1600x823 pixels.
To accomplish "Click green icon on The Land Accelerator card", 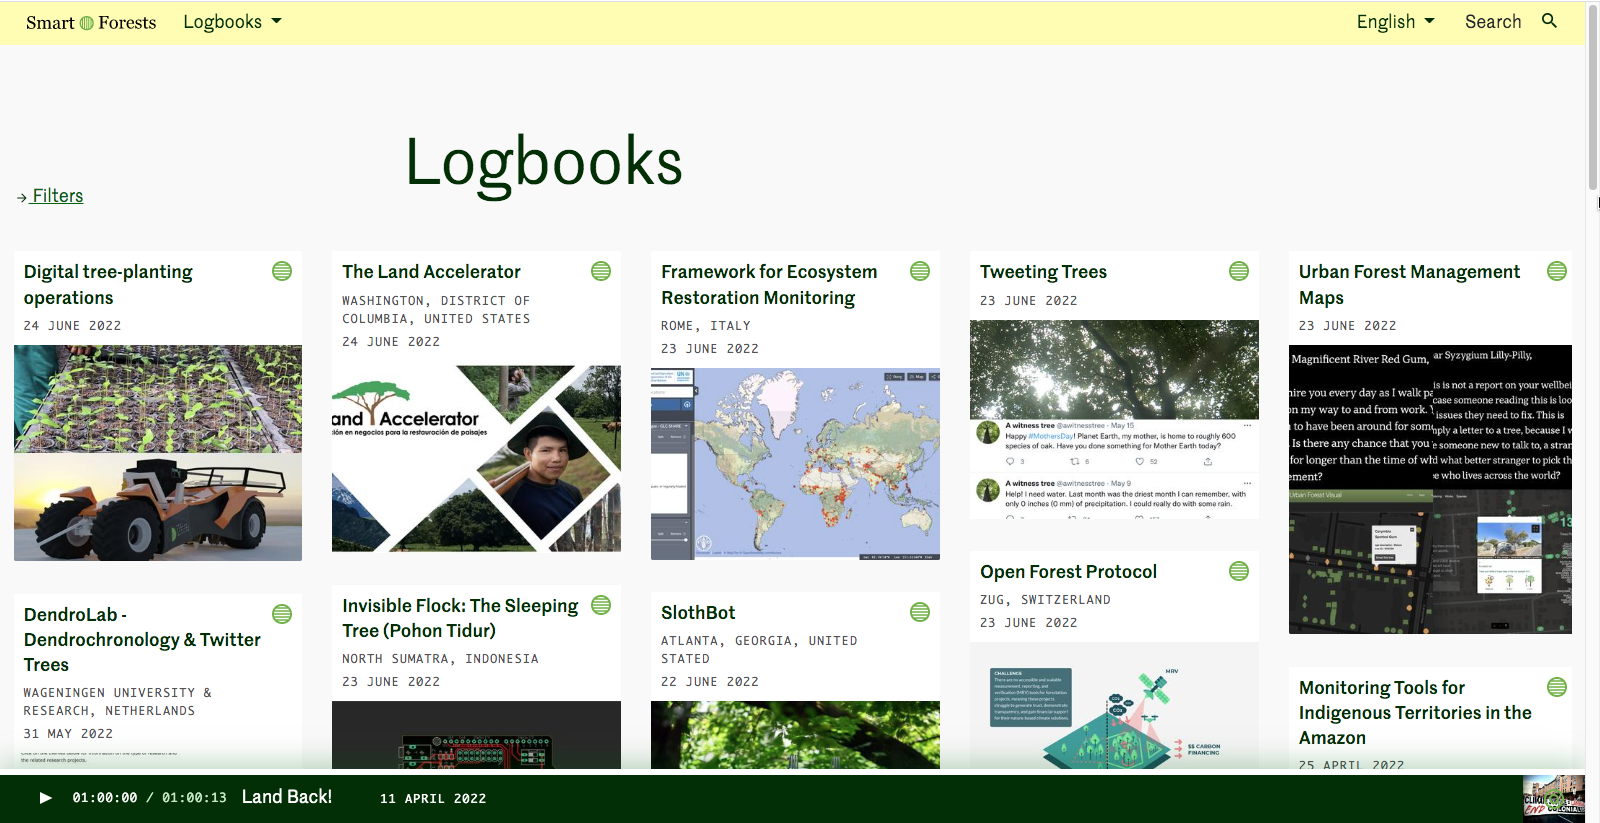I will pyautogui.click(x=601, y=271).
